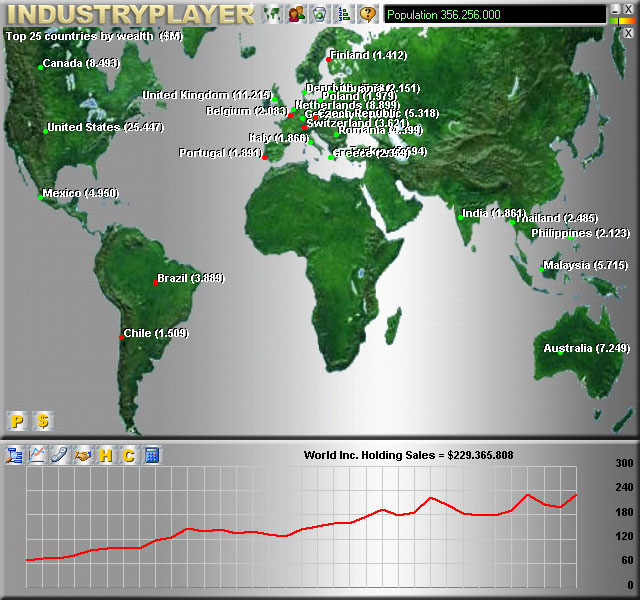640x600 pixels.
Task: Click the yellow P map button
Action: (x=17, y=421)
